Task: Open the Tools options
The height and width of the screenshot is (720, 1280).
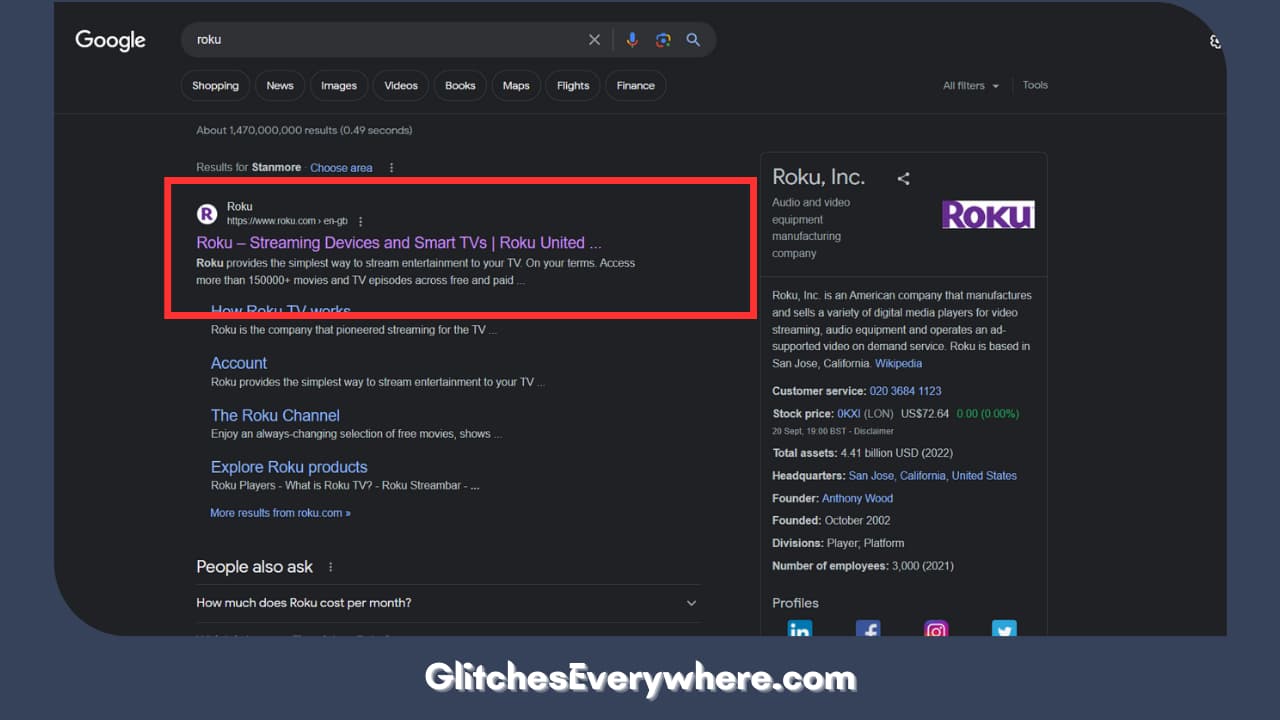Action: (1035, 85)
